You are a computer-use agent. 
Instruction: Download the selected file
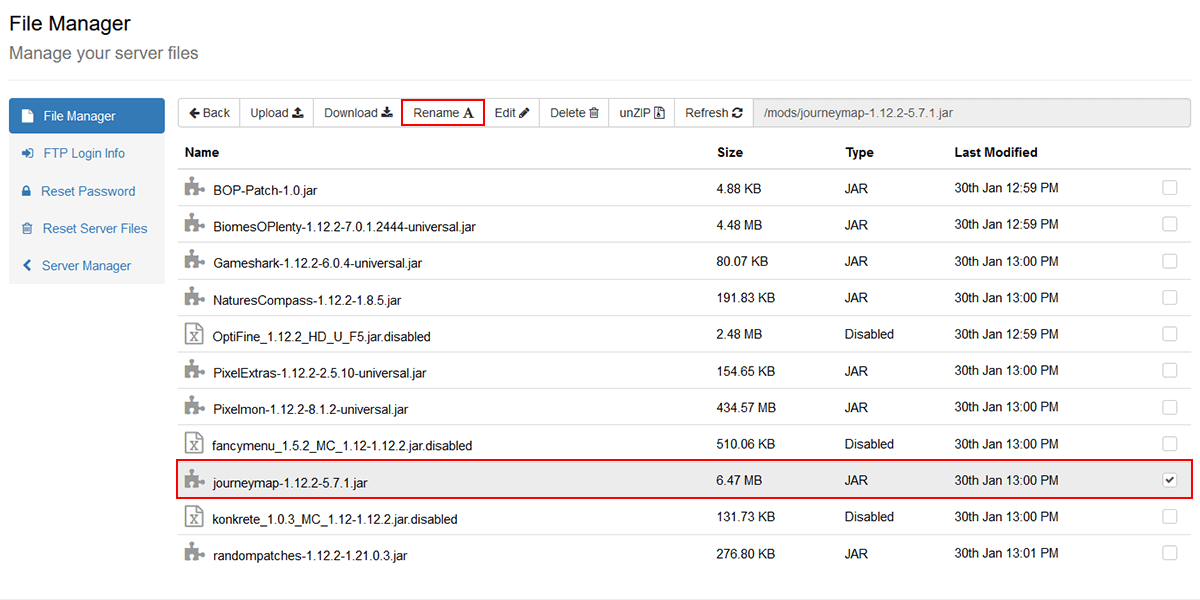coord(358,113)
